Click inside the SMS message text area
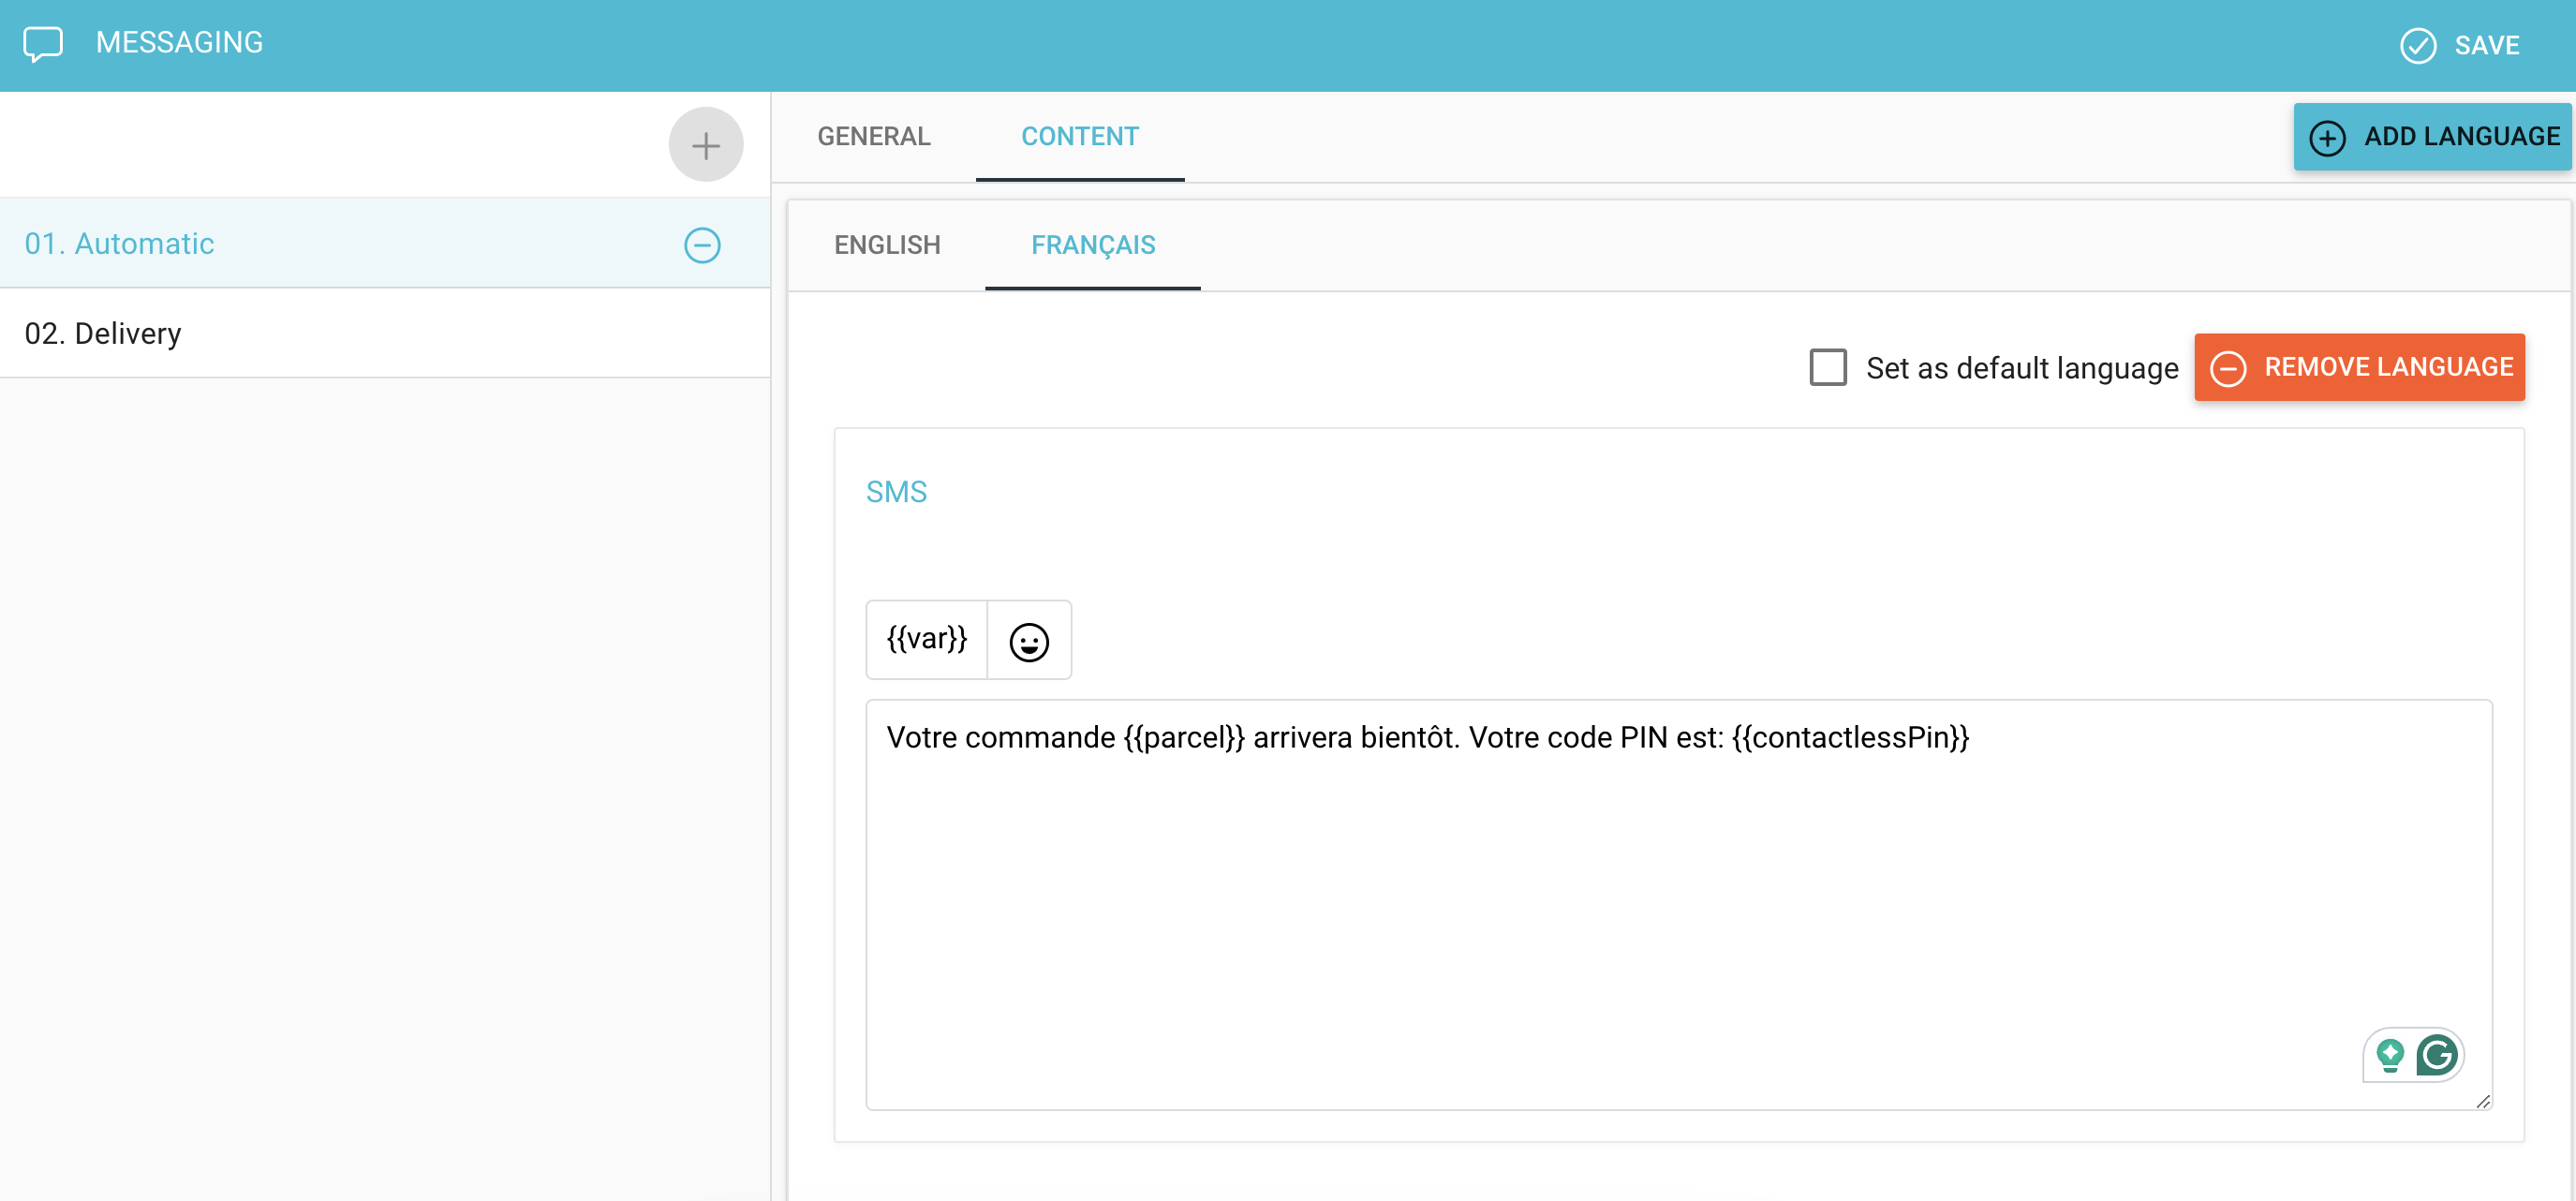The height and width of the screenshot is (1201, 2576). (x=1678, y=904)
